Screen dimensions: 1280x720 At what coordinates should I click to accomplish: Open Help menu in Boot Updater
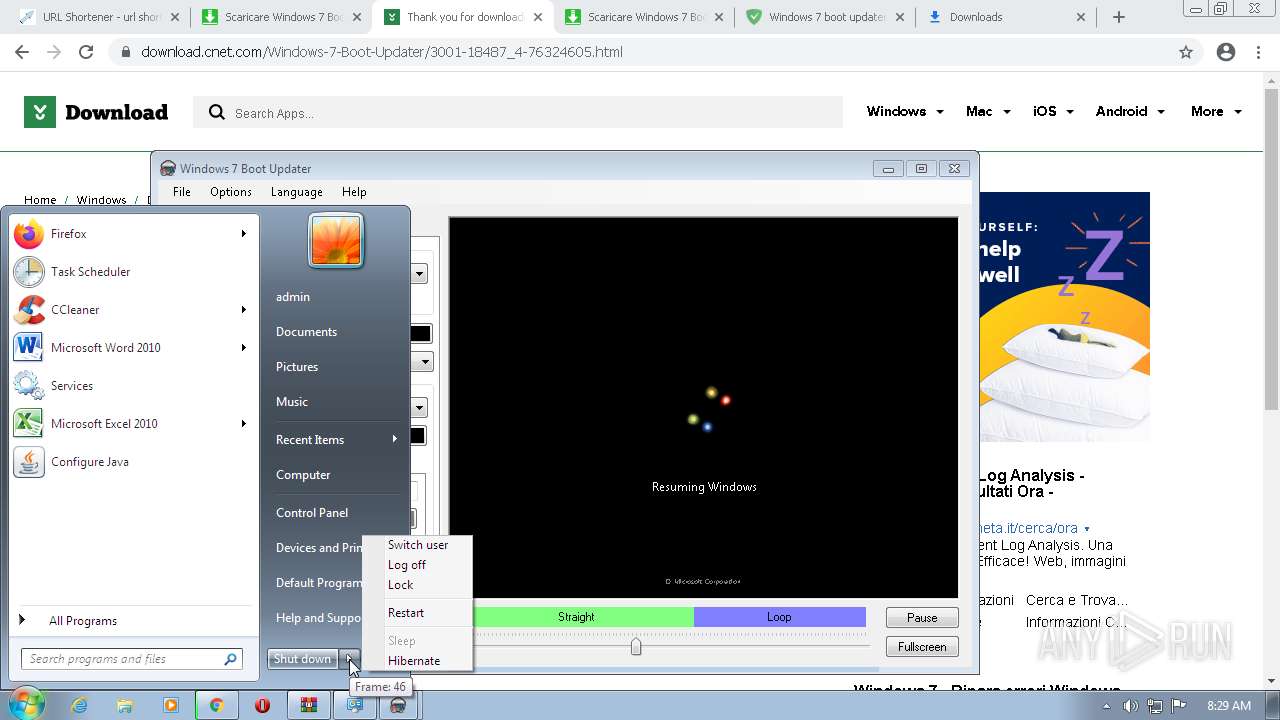coord(354,192)
